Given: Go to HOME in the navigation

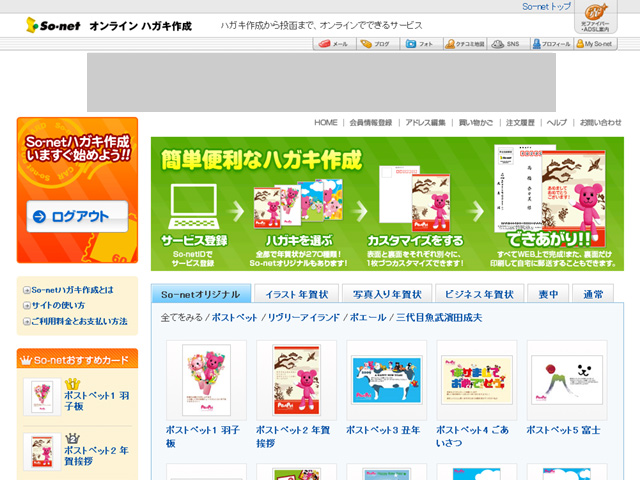Looking at the screenshot, I should (326, 122).
